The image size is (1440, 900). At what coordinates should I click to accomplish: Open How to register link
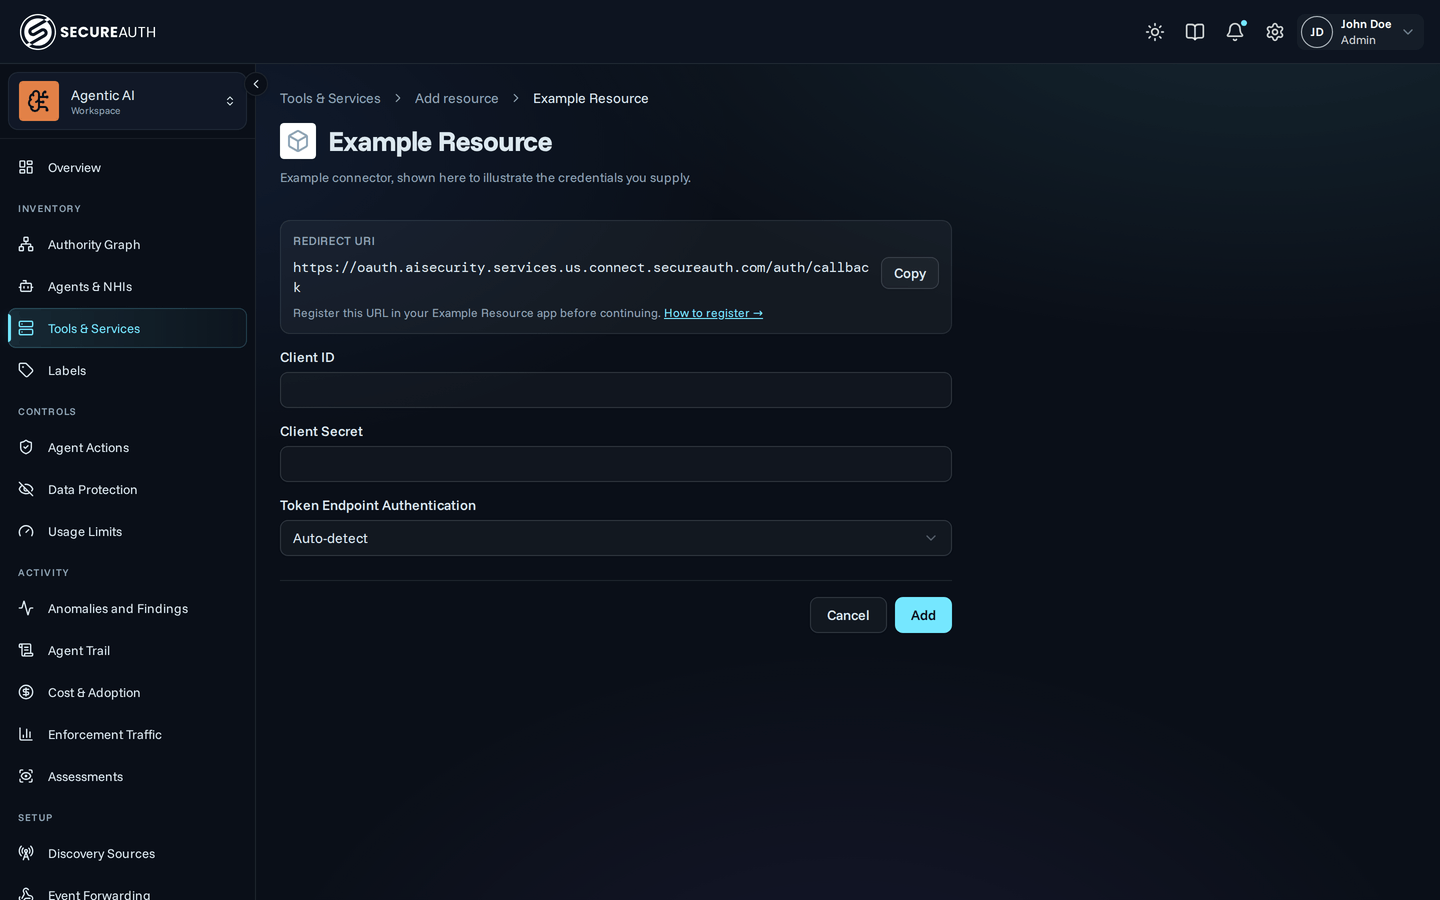click(713, 313)
